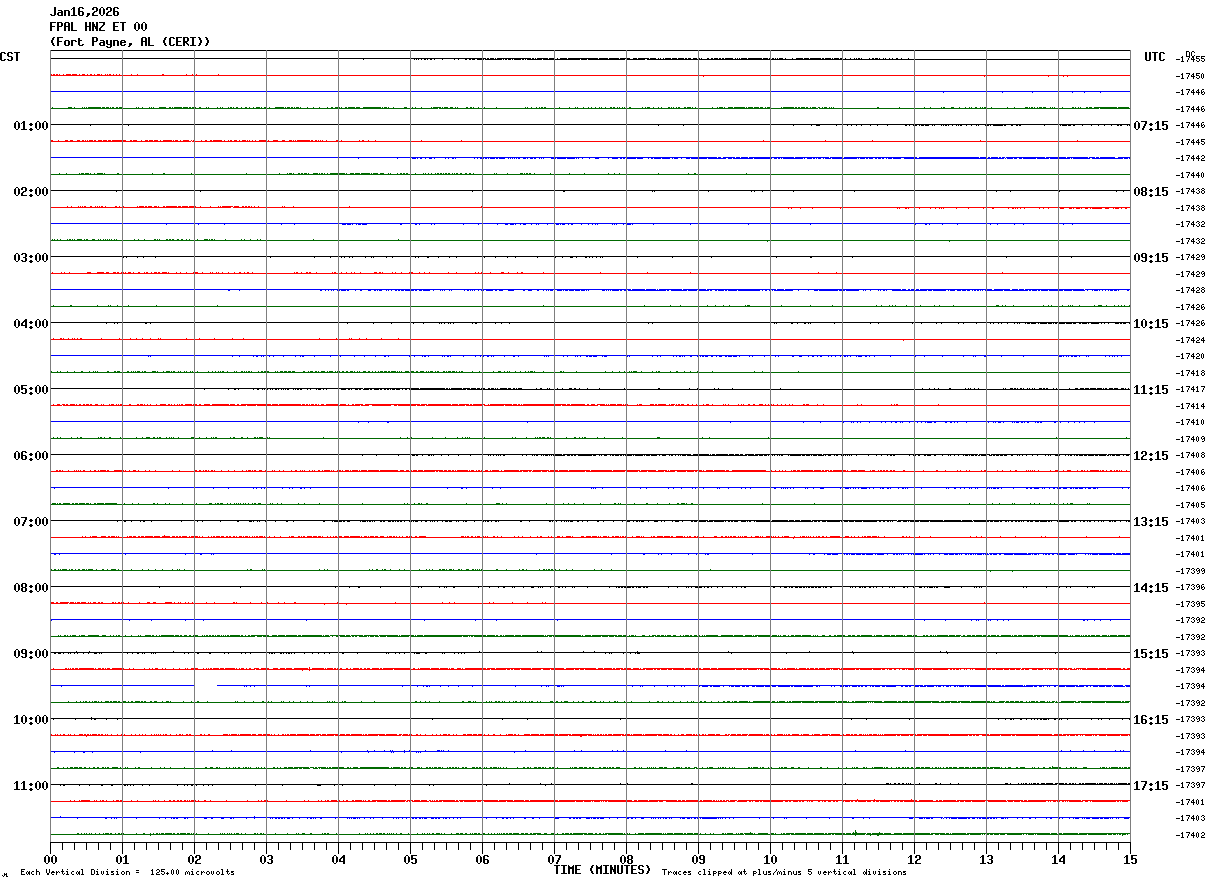The width and height of the screenshot is (1210, 886).
Task: Click the x-axis minute tick label 07
Action: [x=554, y=859]
